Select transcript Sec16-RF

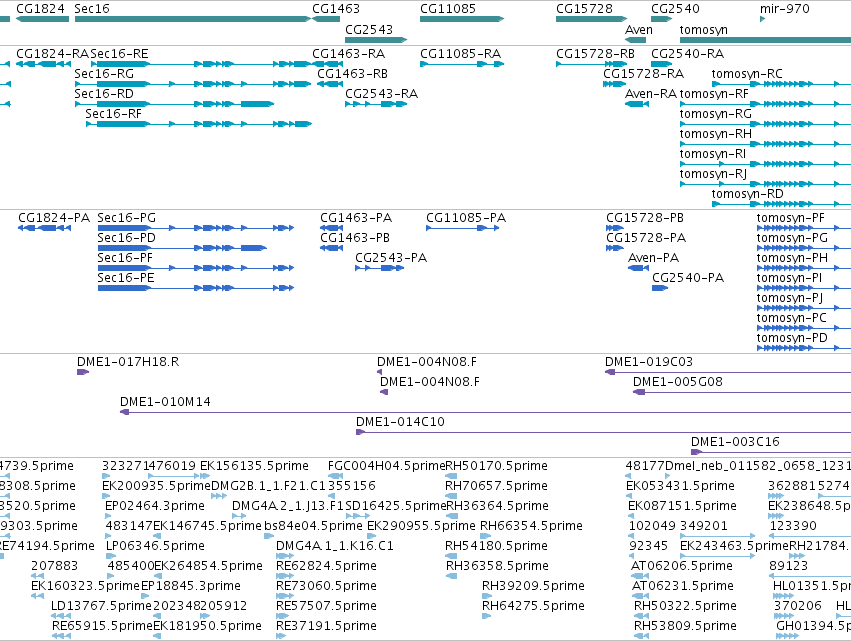[x=113, y=114]
